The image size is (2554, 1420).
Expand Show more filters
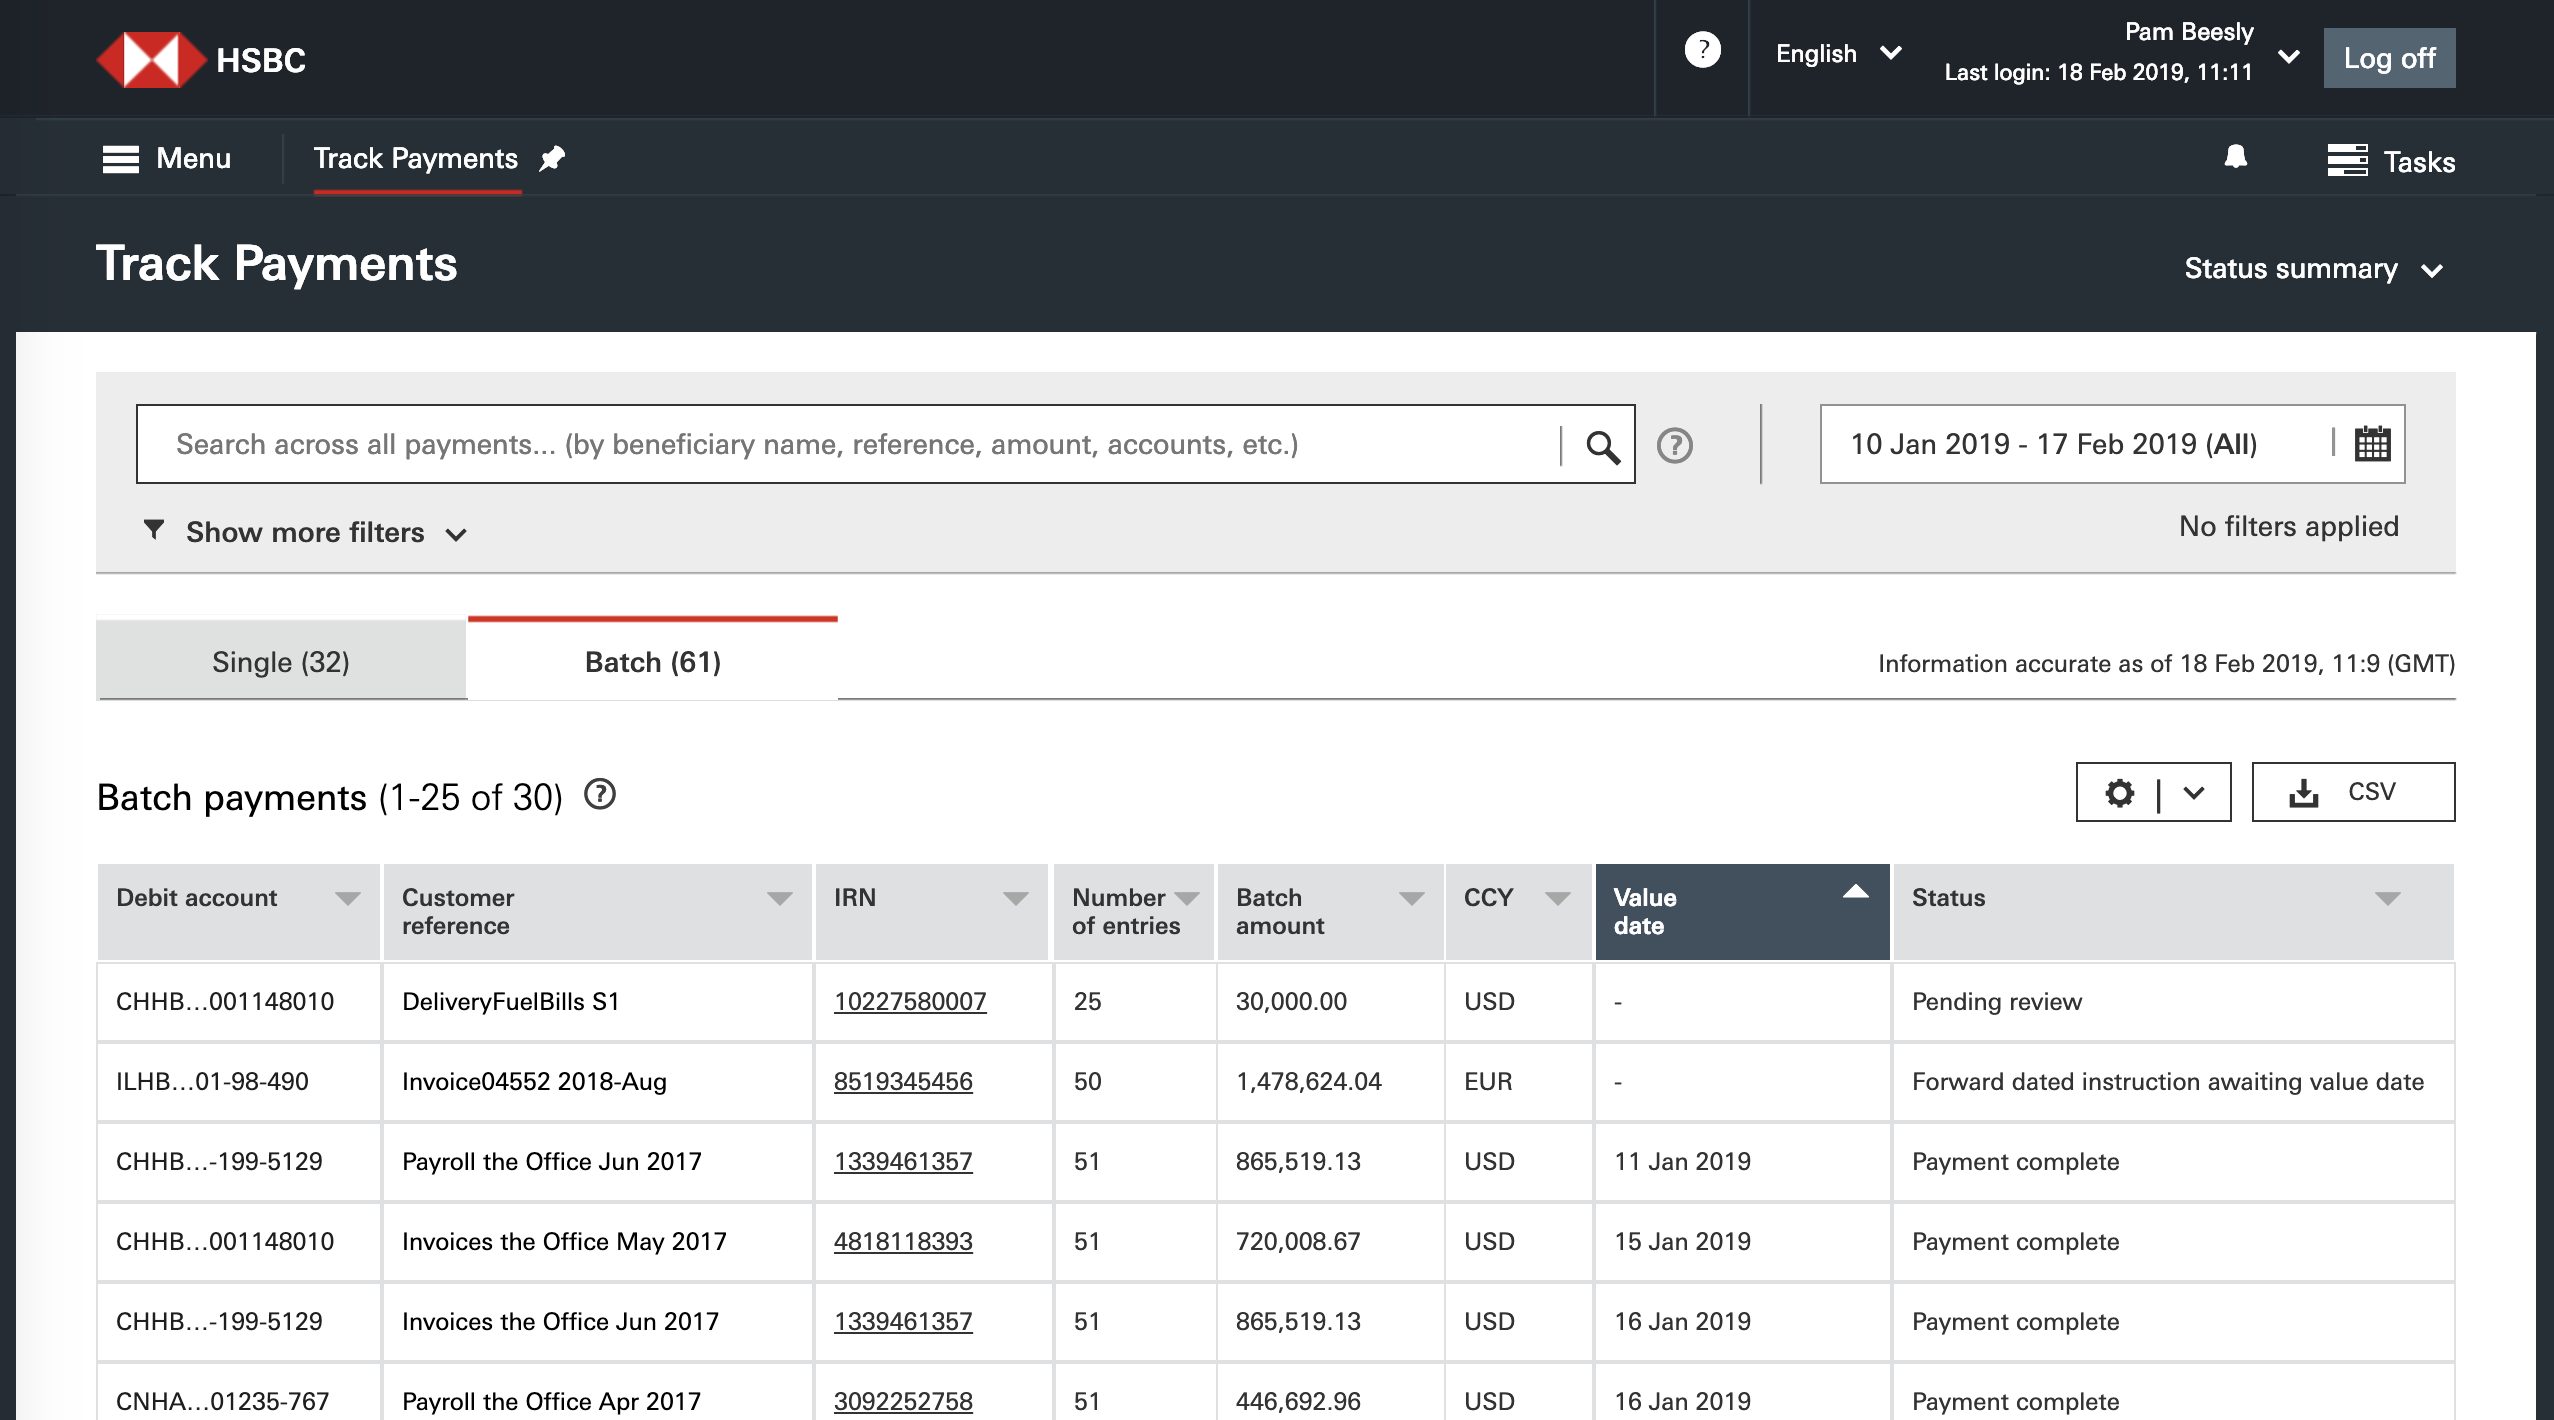tap(304, 532)
